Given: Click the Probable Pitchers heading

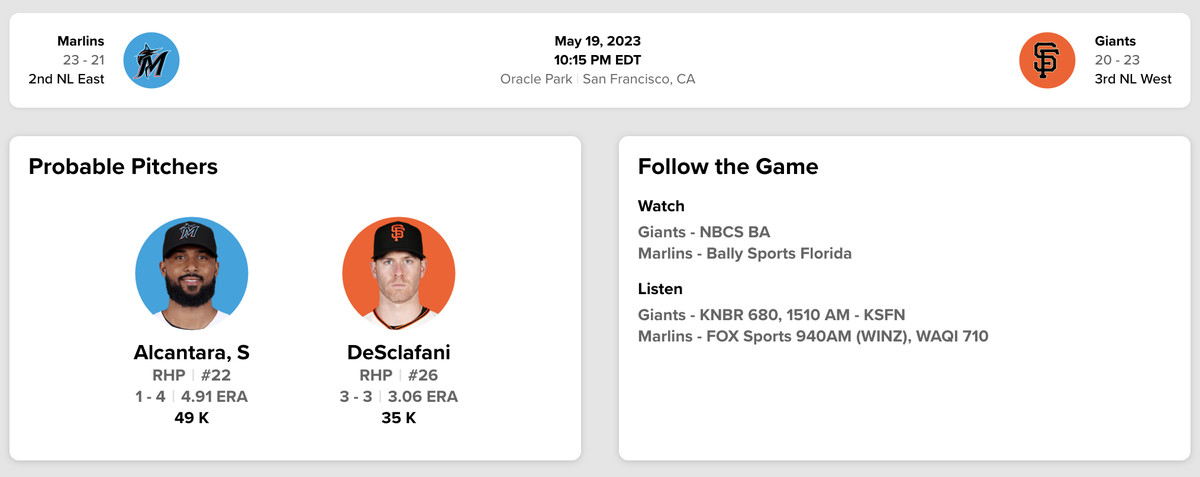Looking at the screenshot, I should click(123, 167).
